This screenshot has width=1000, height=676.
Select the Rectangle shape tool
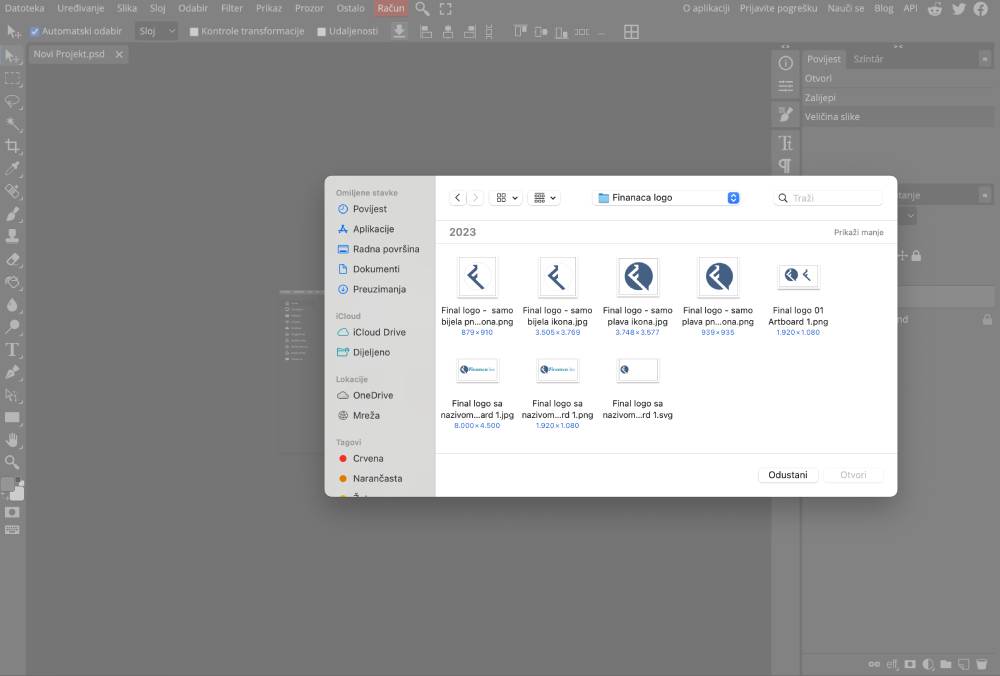click(12, 418)
